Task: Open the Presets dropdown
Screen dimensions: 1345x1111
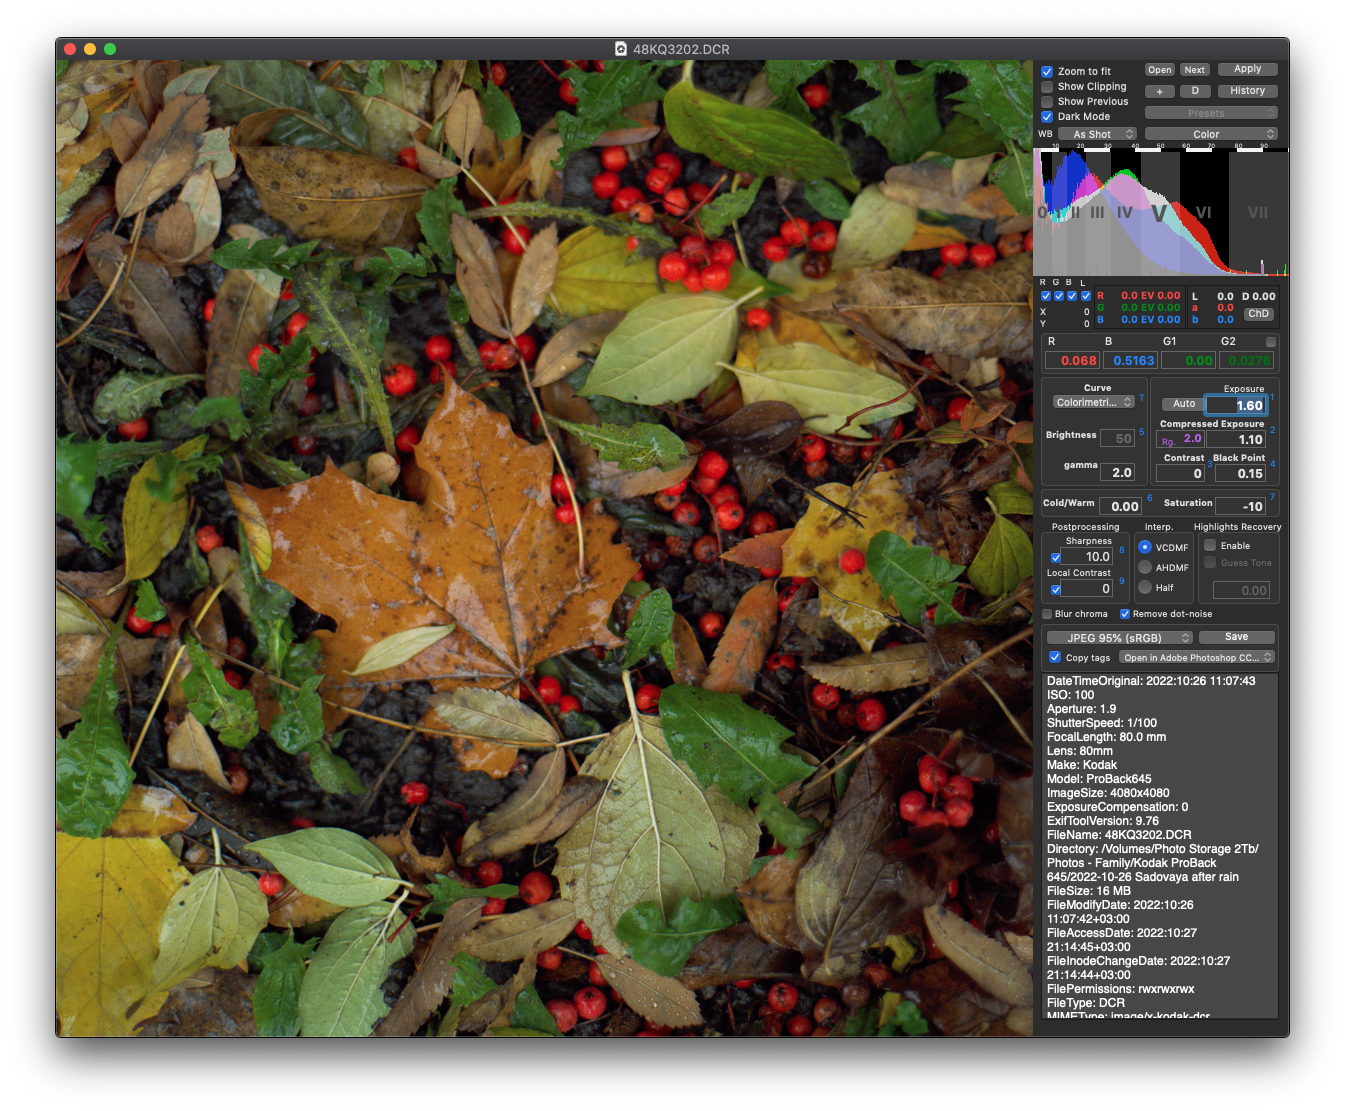Action: pos(1211,113)
